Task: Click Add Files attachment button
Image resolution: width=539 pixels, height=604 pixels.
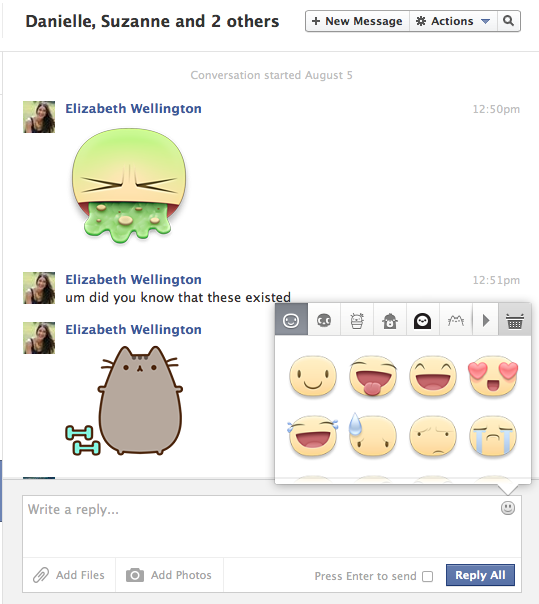Action: tap(69, 575)
